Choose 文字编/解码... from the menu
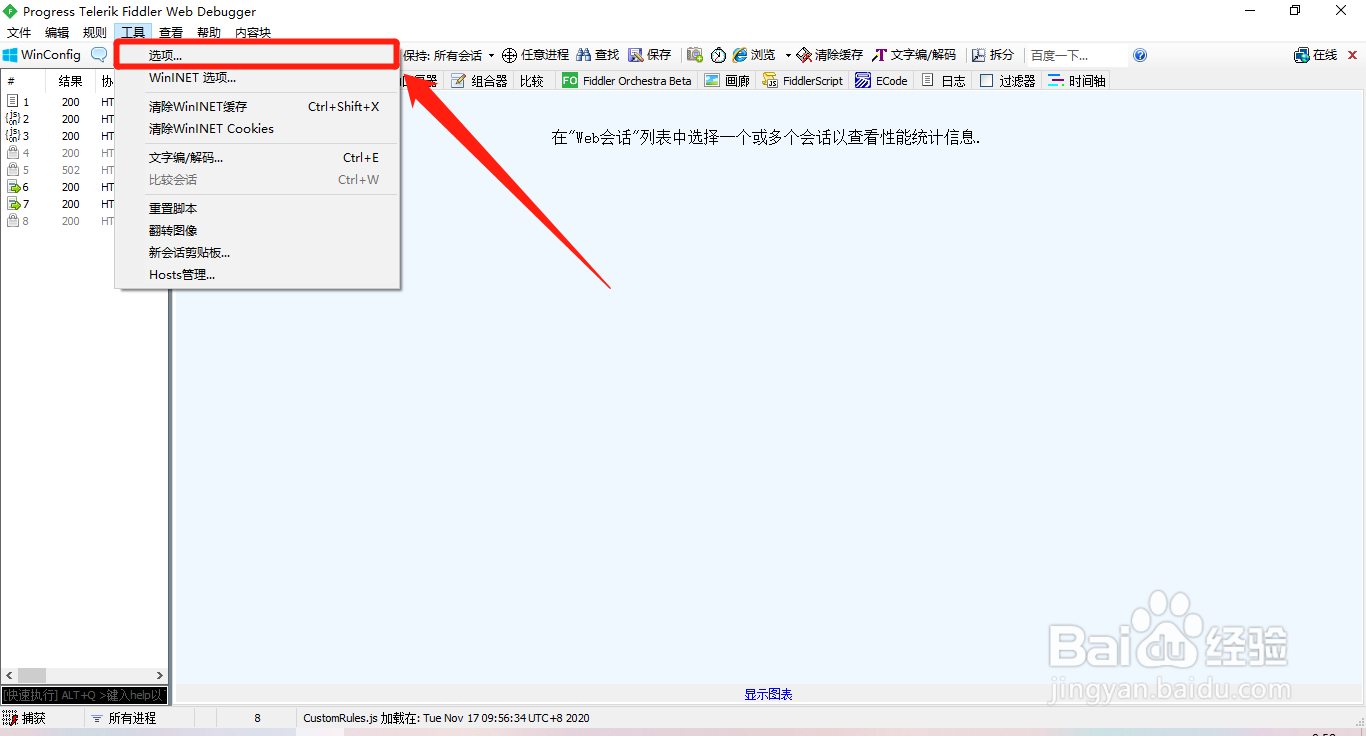The width and height of the screenshot is (1366, 736). pyautogui.click(x=258, y=157)
